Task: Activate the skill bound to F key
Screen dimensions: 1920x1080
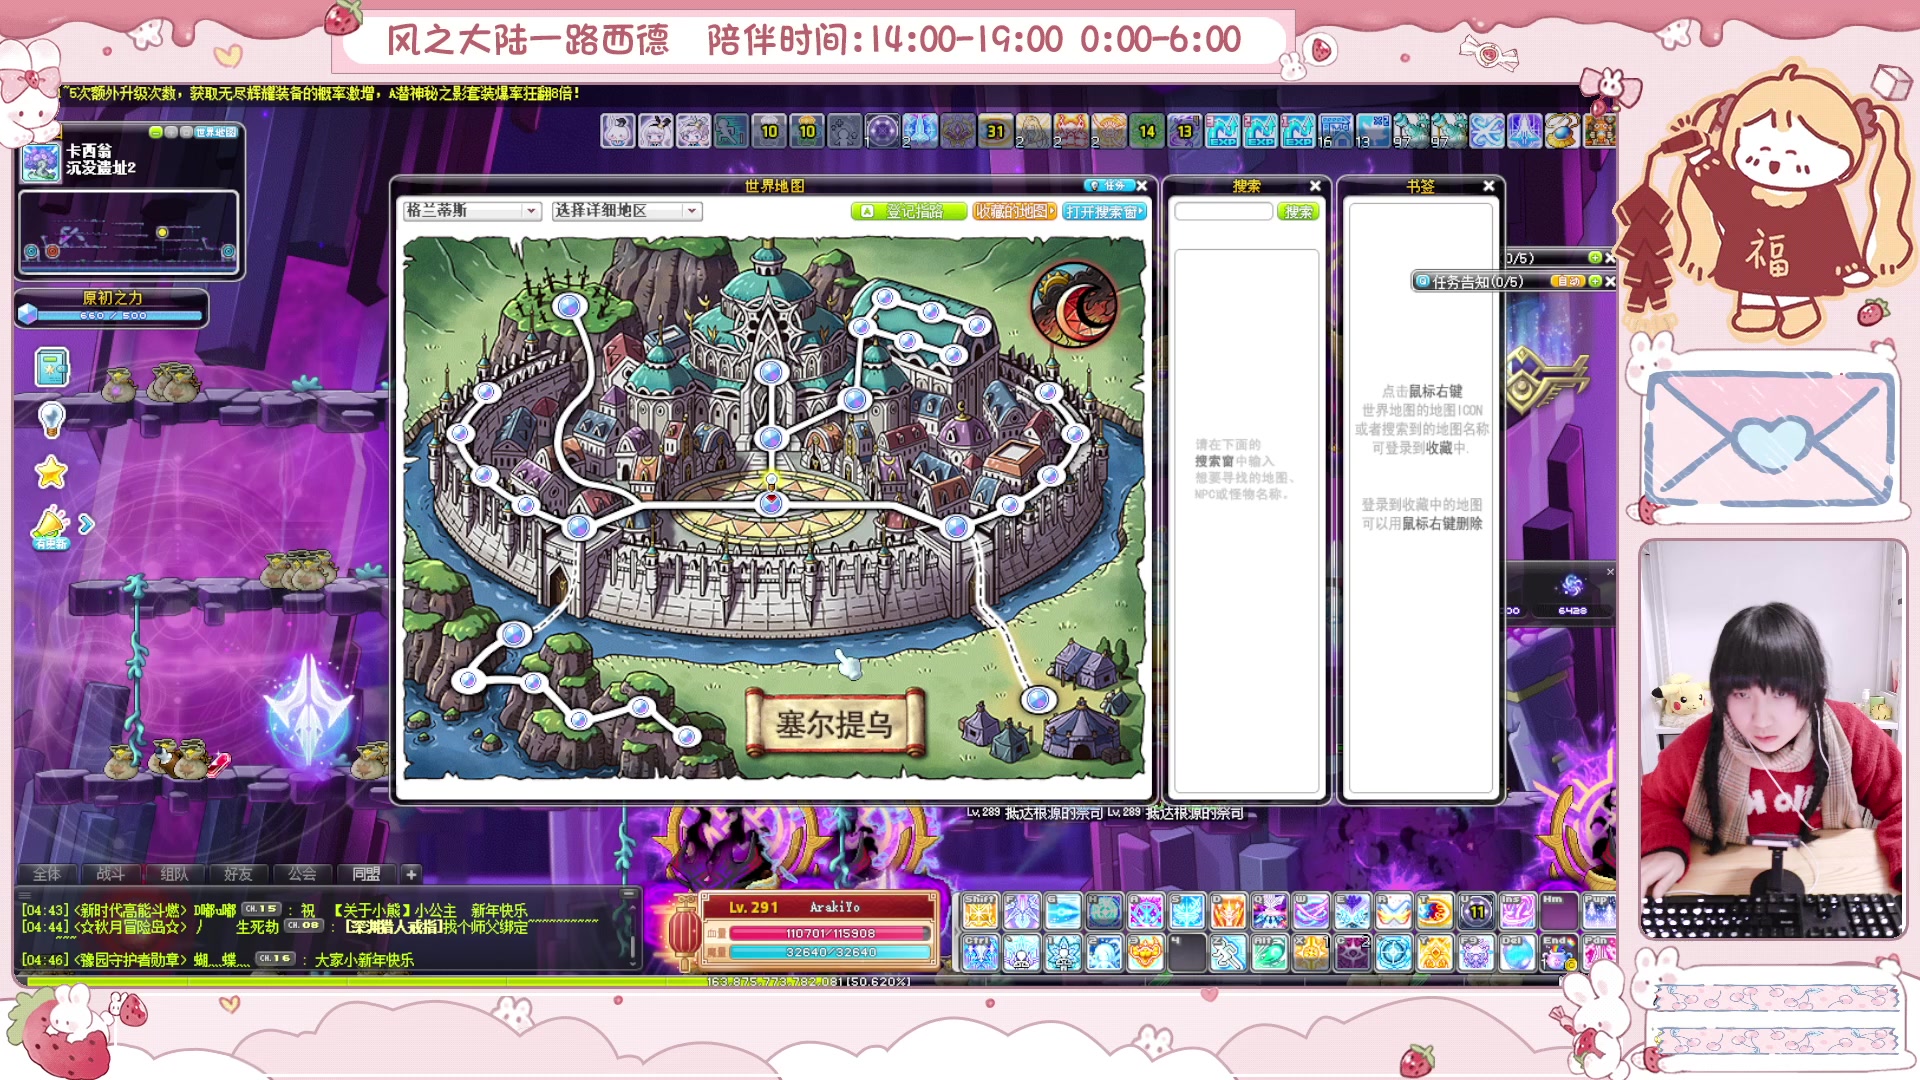Action: tap(1021, 911)
